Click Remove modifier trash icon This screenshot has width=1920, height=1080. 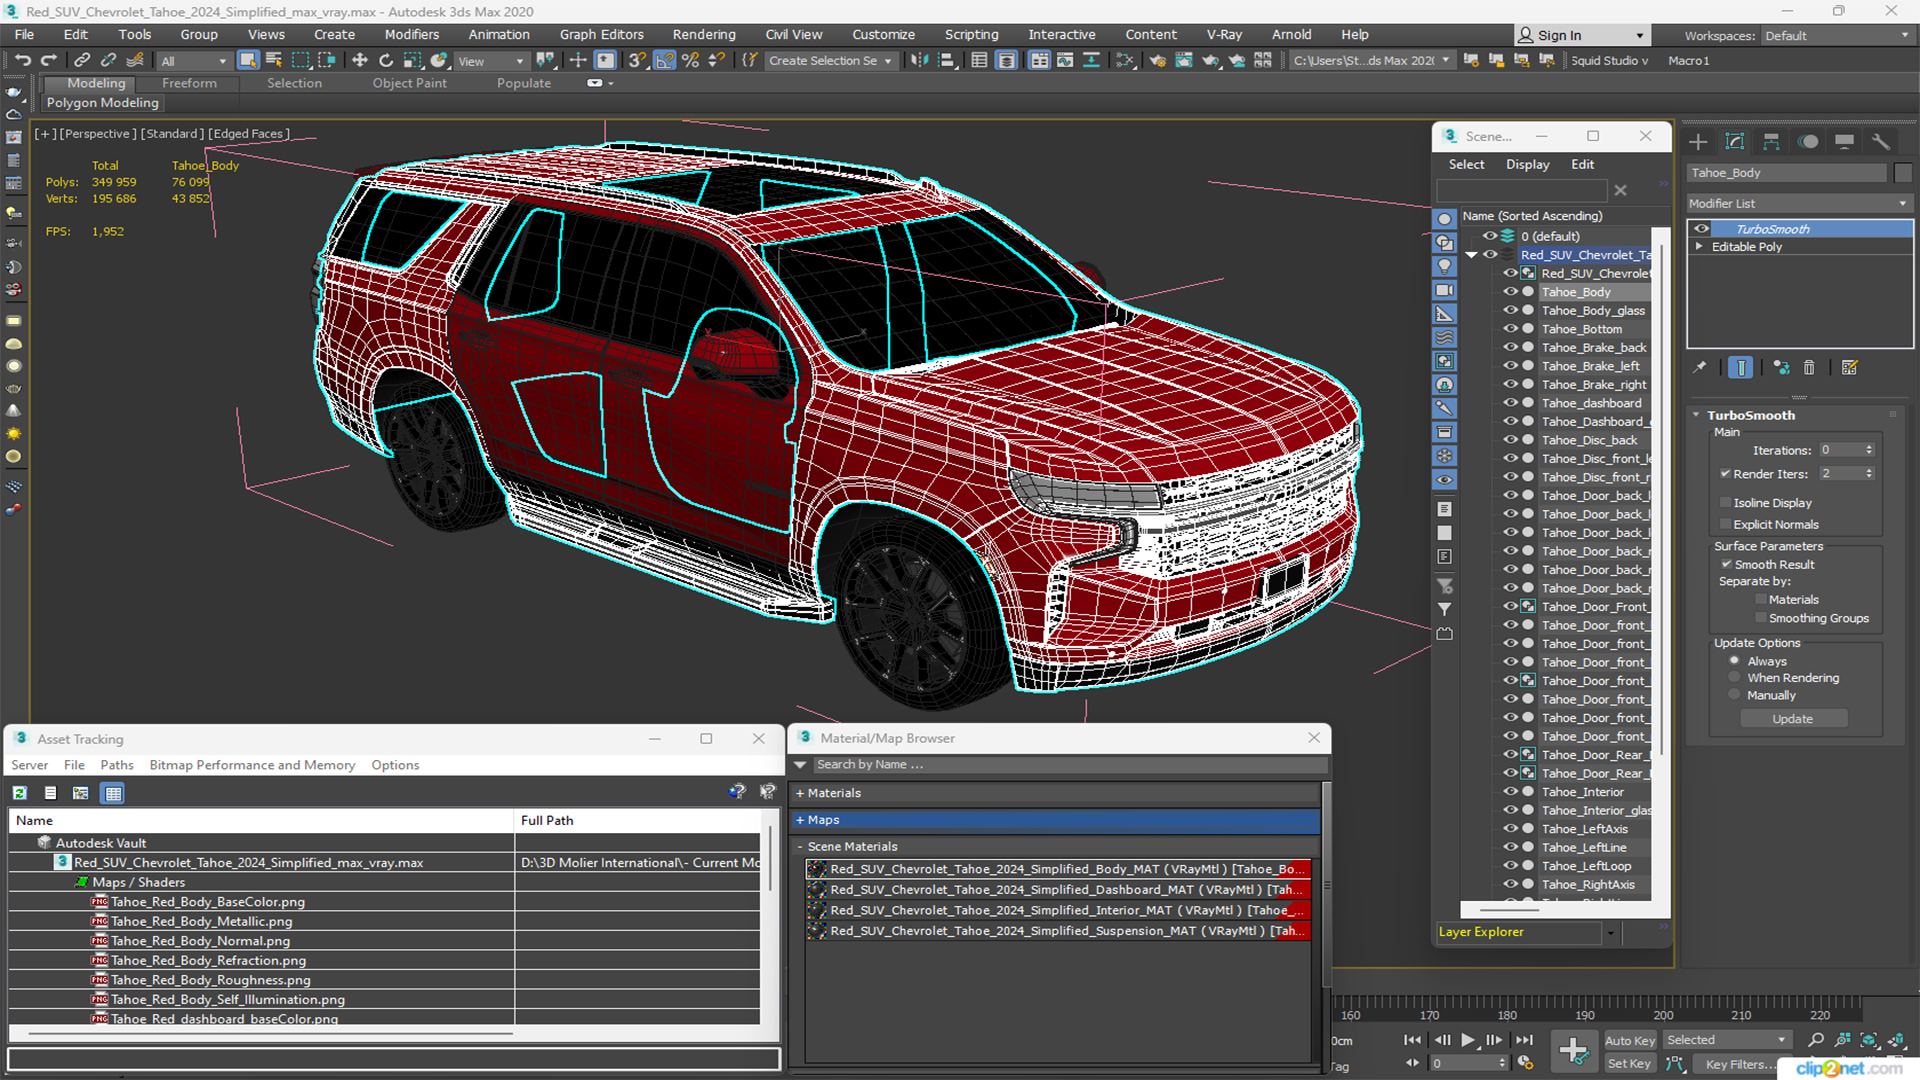tap(1809, 368)
